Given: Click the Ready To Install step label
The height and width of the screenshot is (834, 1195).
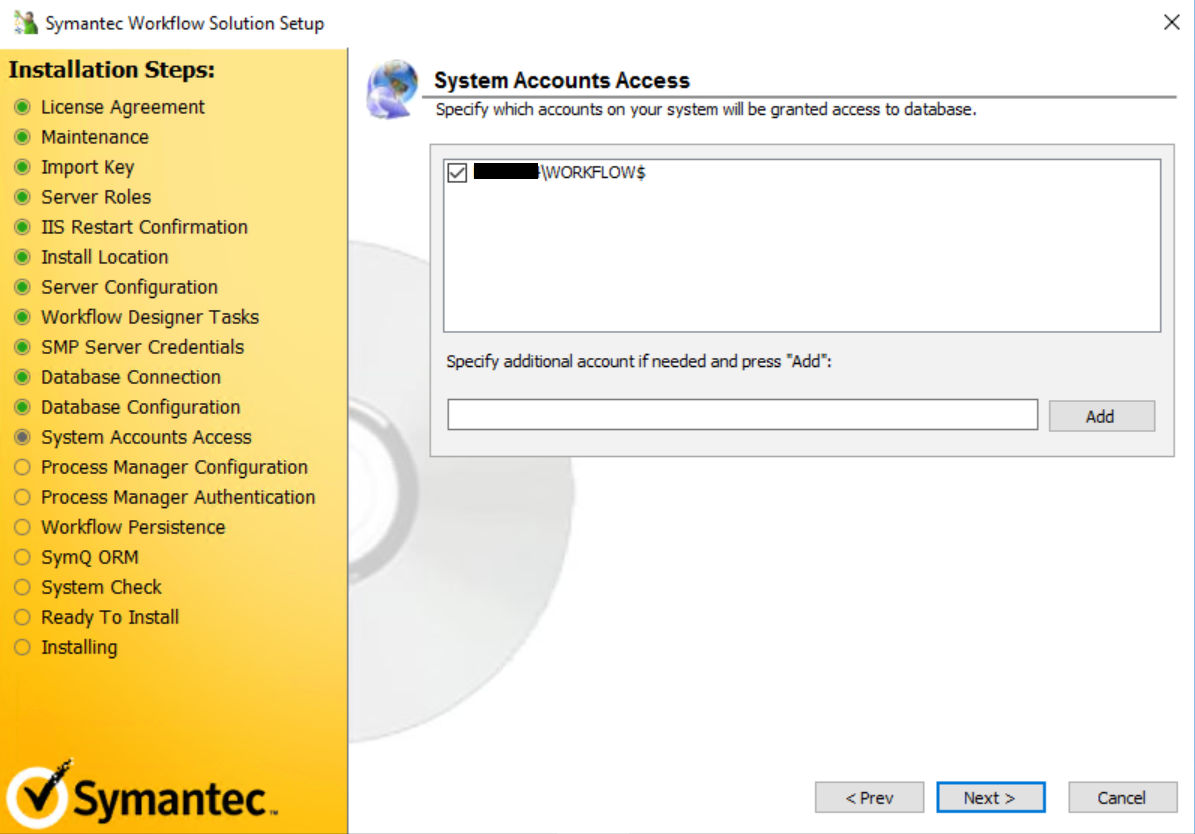Looking at the screenshot, I should pyautogui.click(x=111, y=617).
